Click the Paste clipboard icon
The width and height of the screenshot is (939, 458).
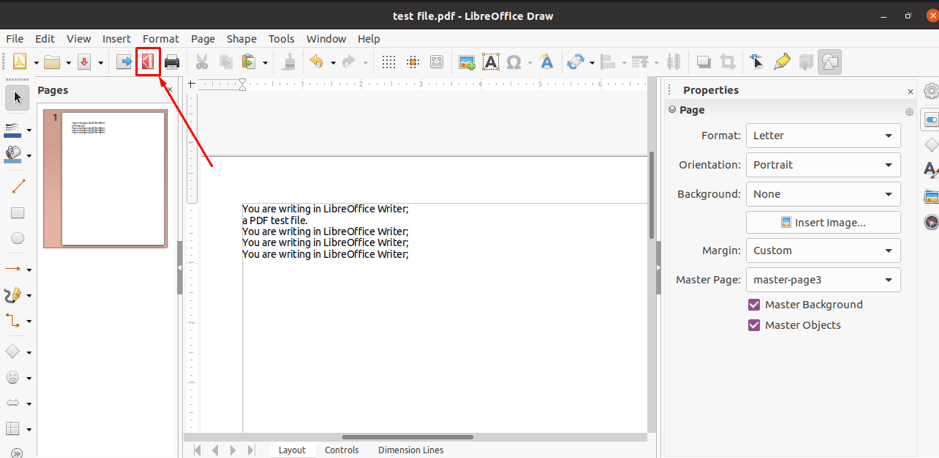[x=248, y=62]
